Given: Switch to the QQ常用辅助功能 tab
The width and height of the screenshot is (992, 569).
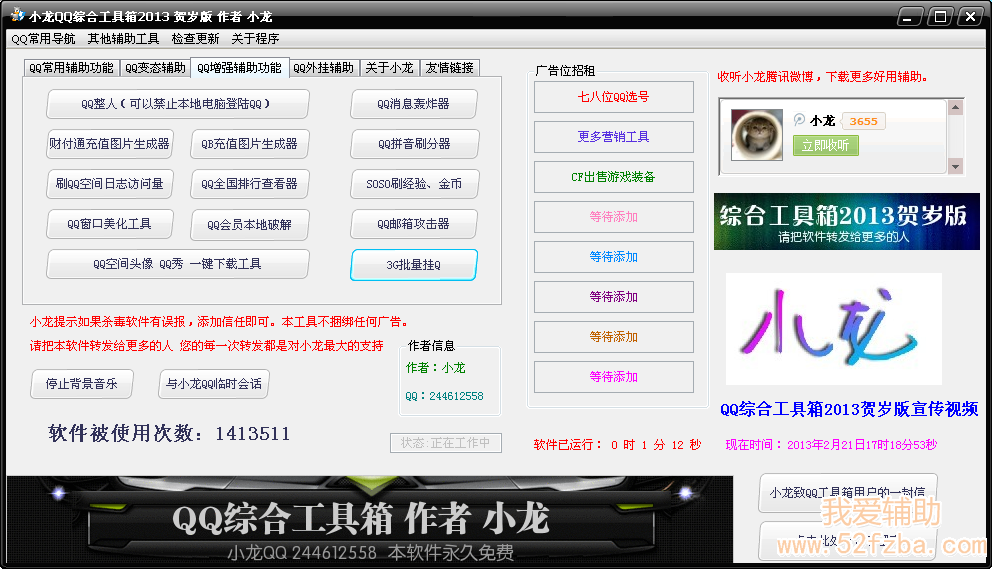Looking at the screenshot, I should (71, 68).
